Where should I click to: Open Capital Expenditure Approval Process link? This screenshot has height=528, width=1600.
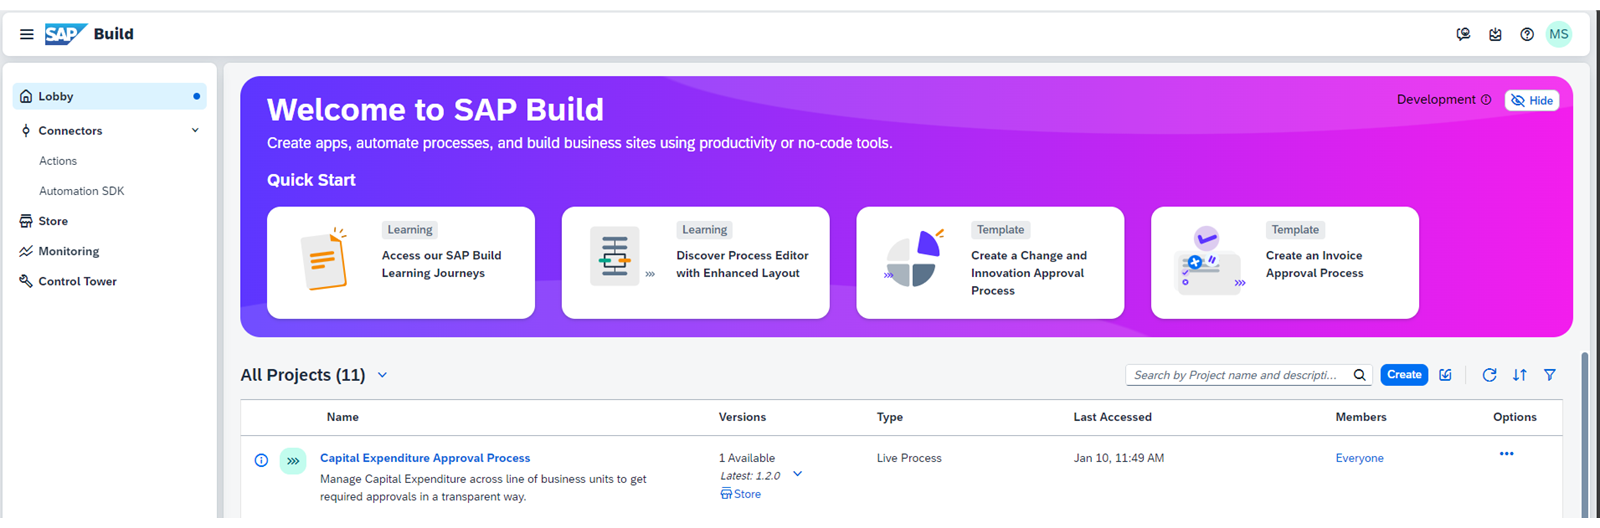click(425, 458)
